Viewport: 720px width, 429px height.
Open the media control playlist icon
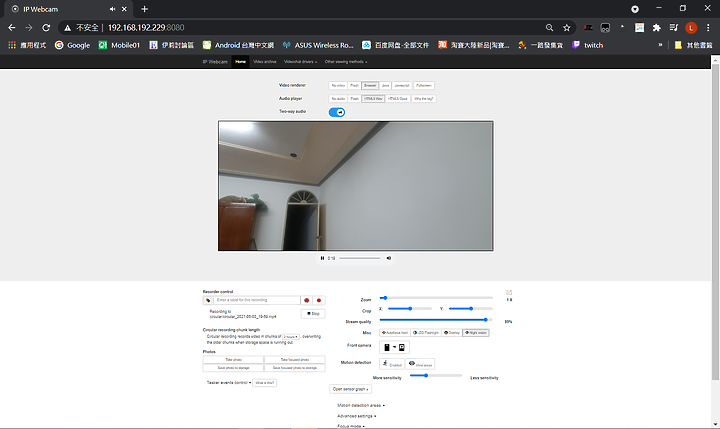point(674,28)
